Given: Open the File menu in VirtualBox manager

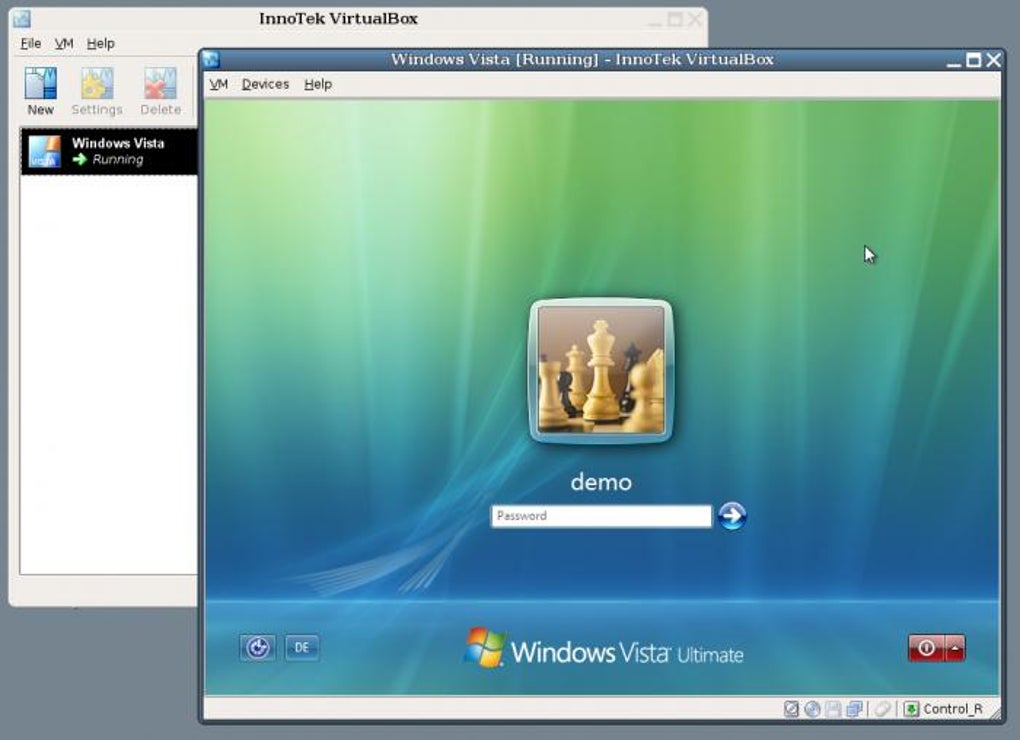Looking at the screenshot, I should (x=31, y=44).
